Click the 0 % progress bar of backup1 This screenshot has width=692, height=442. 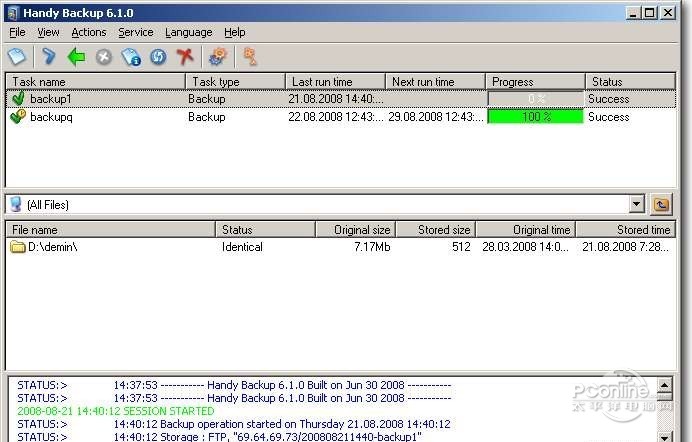[x=535, y=99]
